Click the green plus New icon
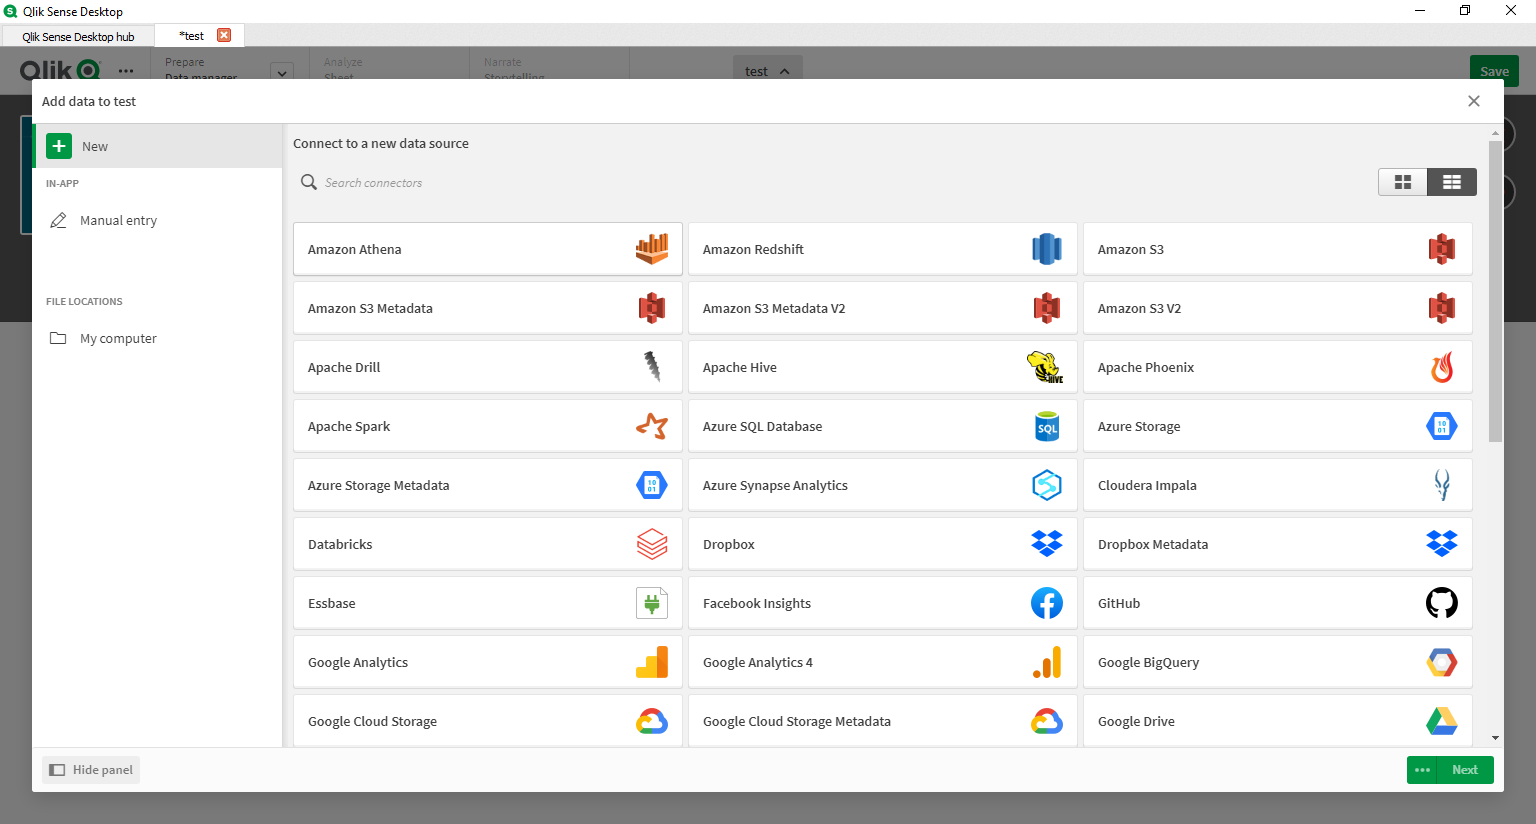The image size is (1536, 824). (59, 146)
